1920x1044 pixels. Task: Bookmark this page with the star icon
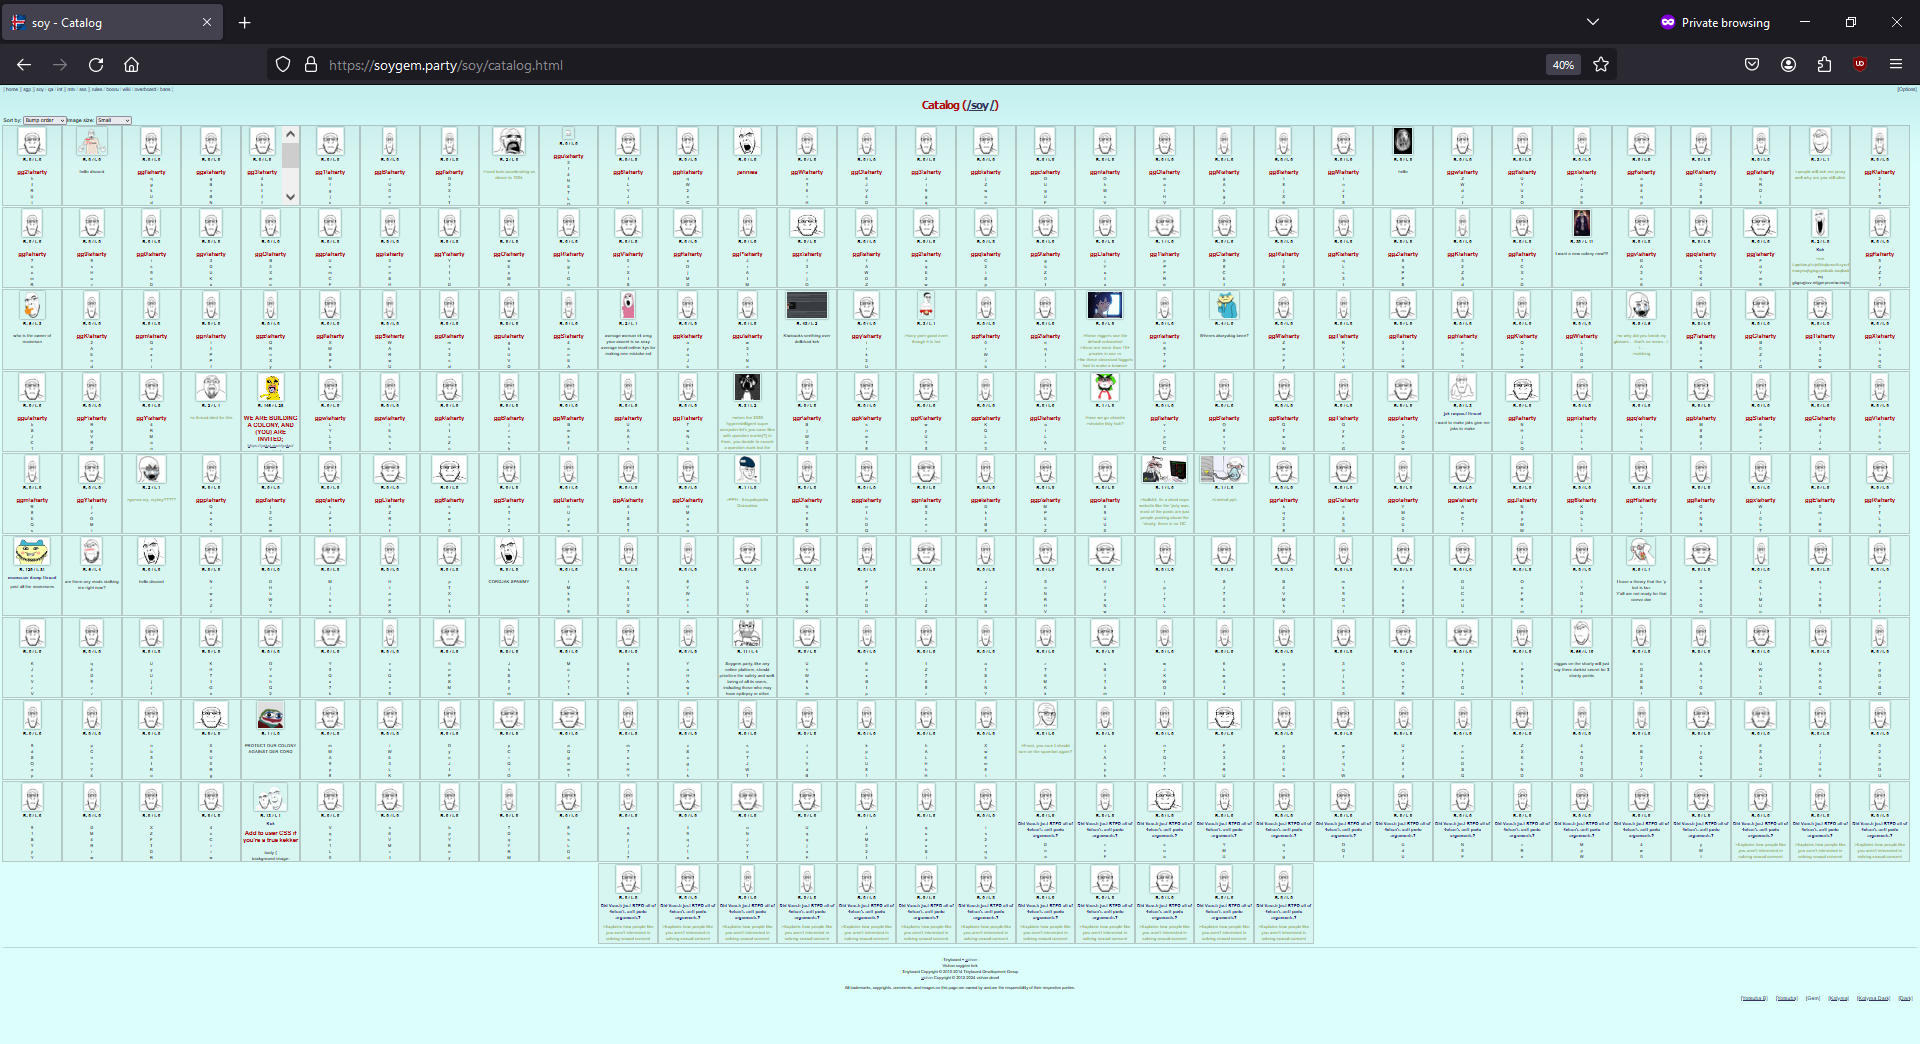(1601, 65)
